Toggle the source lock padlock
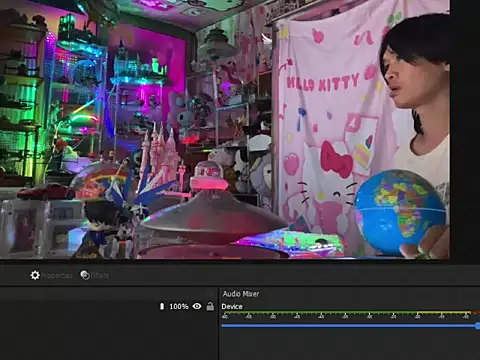The height and width of the screenshot is (360, 480). pos(210,306)
